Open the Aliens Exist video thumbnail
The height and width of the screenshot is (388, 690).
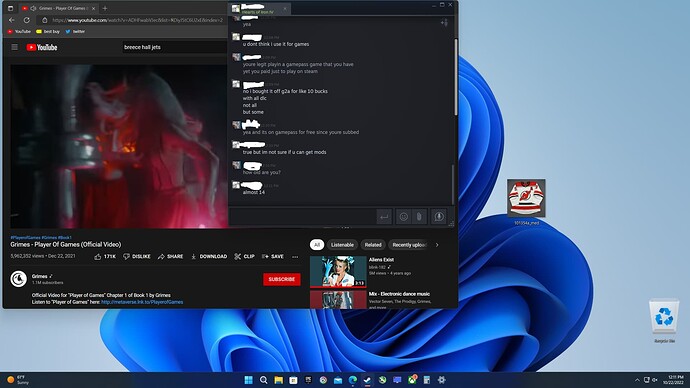coord(338,271)
